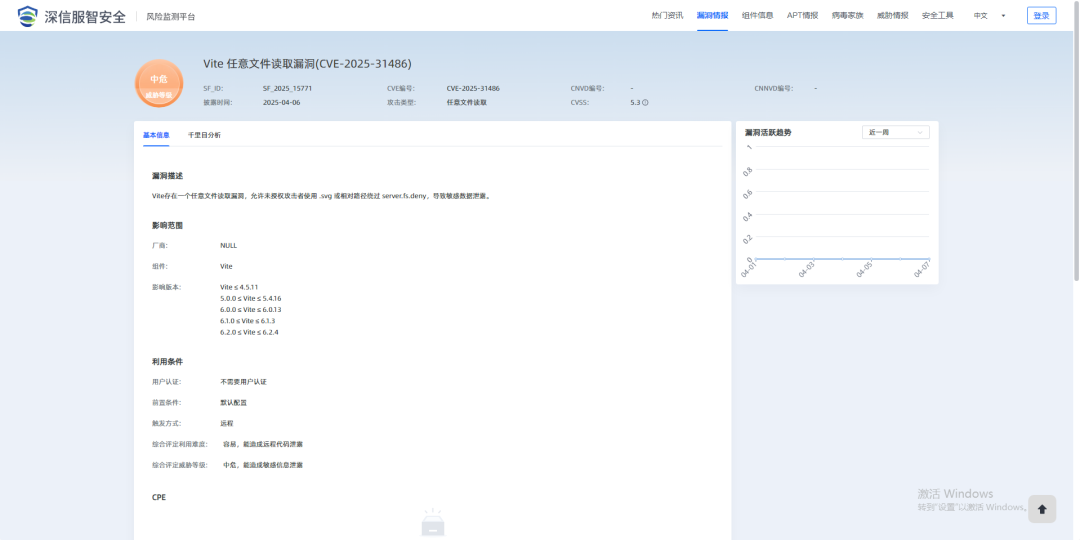Open 安全工具 menu
Screen dimensions: 1080x540
[x=937, y=15]
